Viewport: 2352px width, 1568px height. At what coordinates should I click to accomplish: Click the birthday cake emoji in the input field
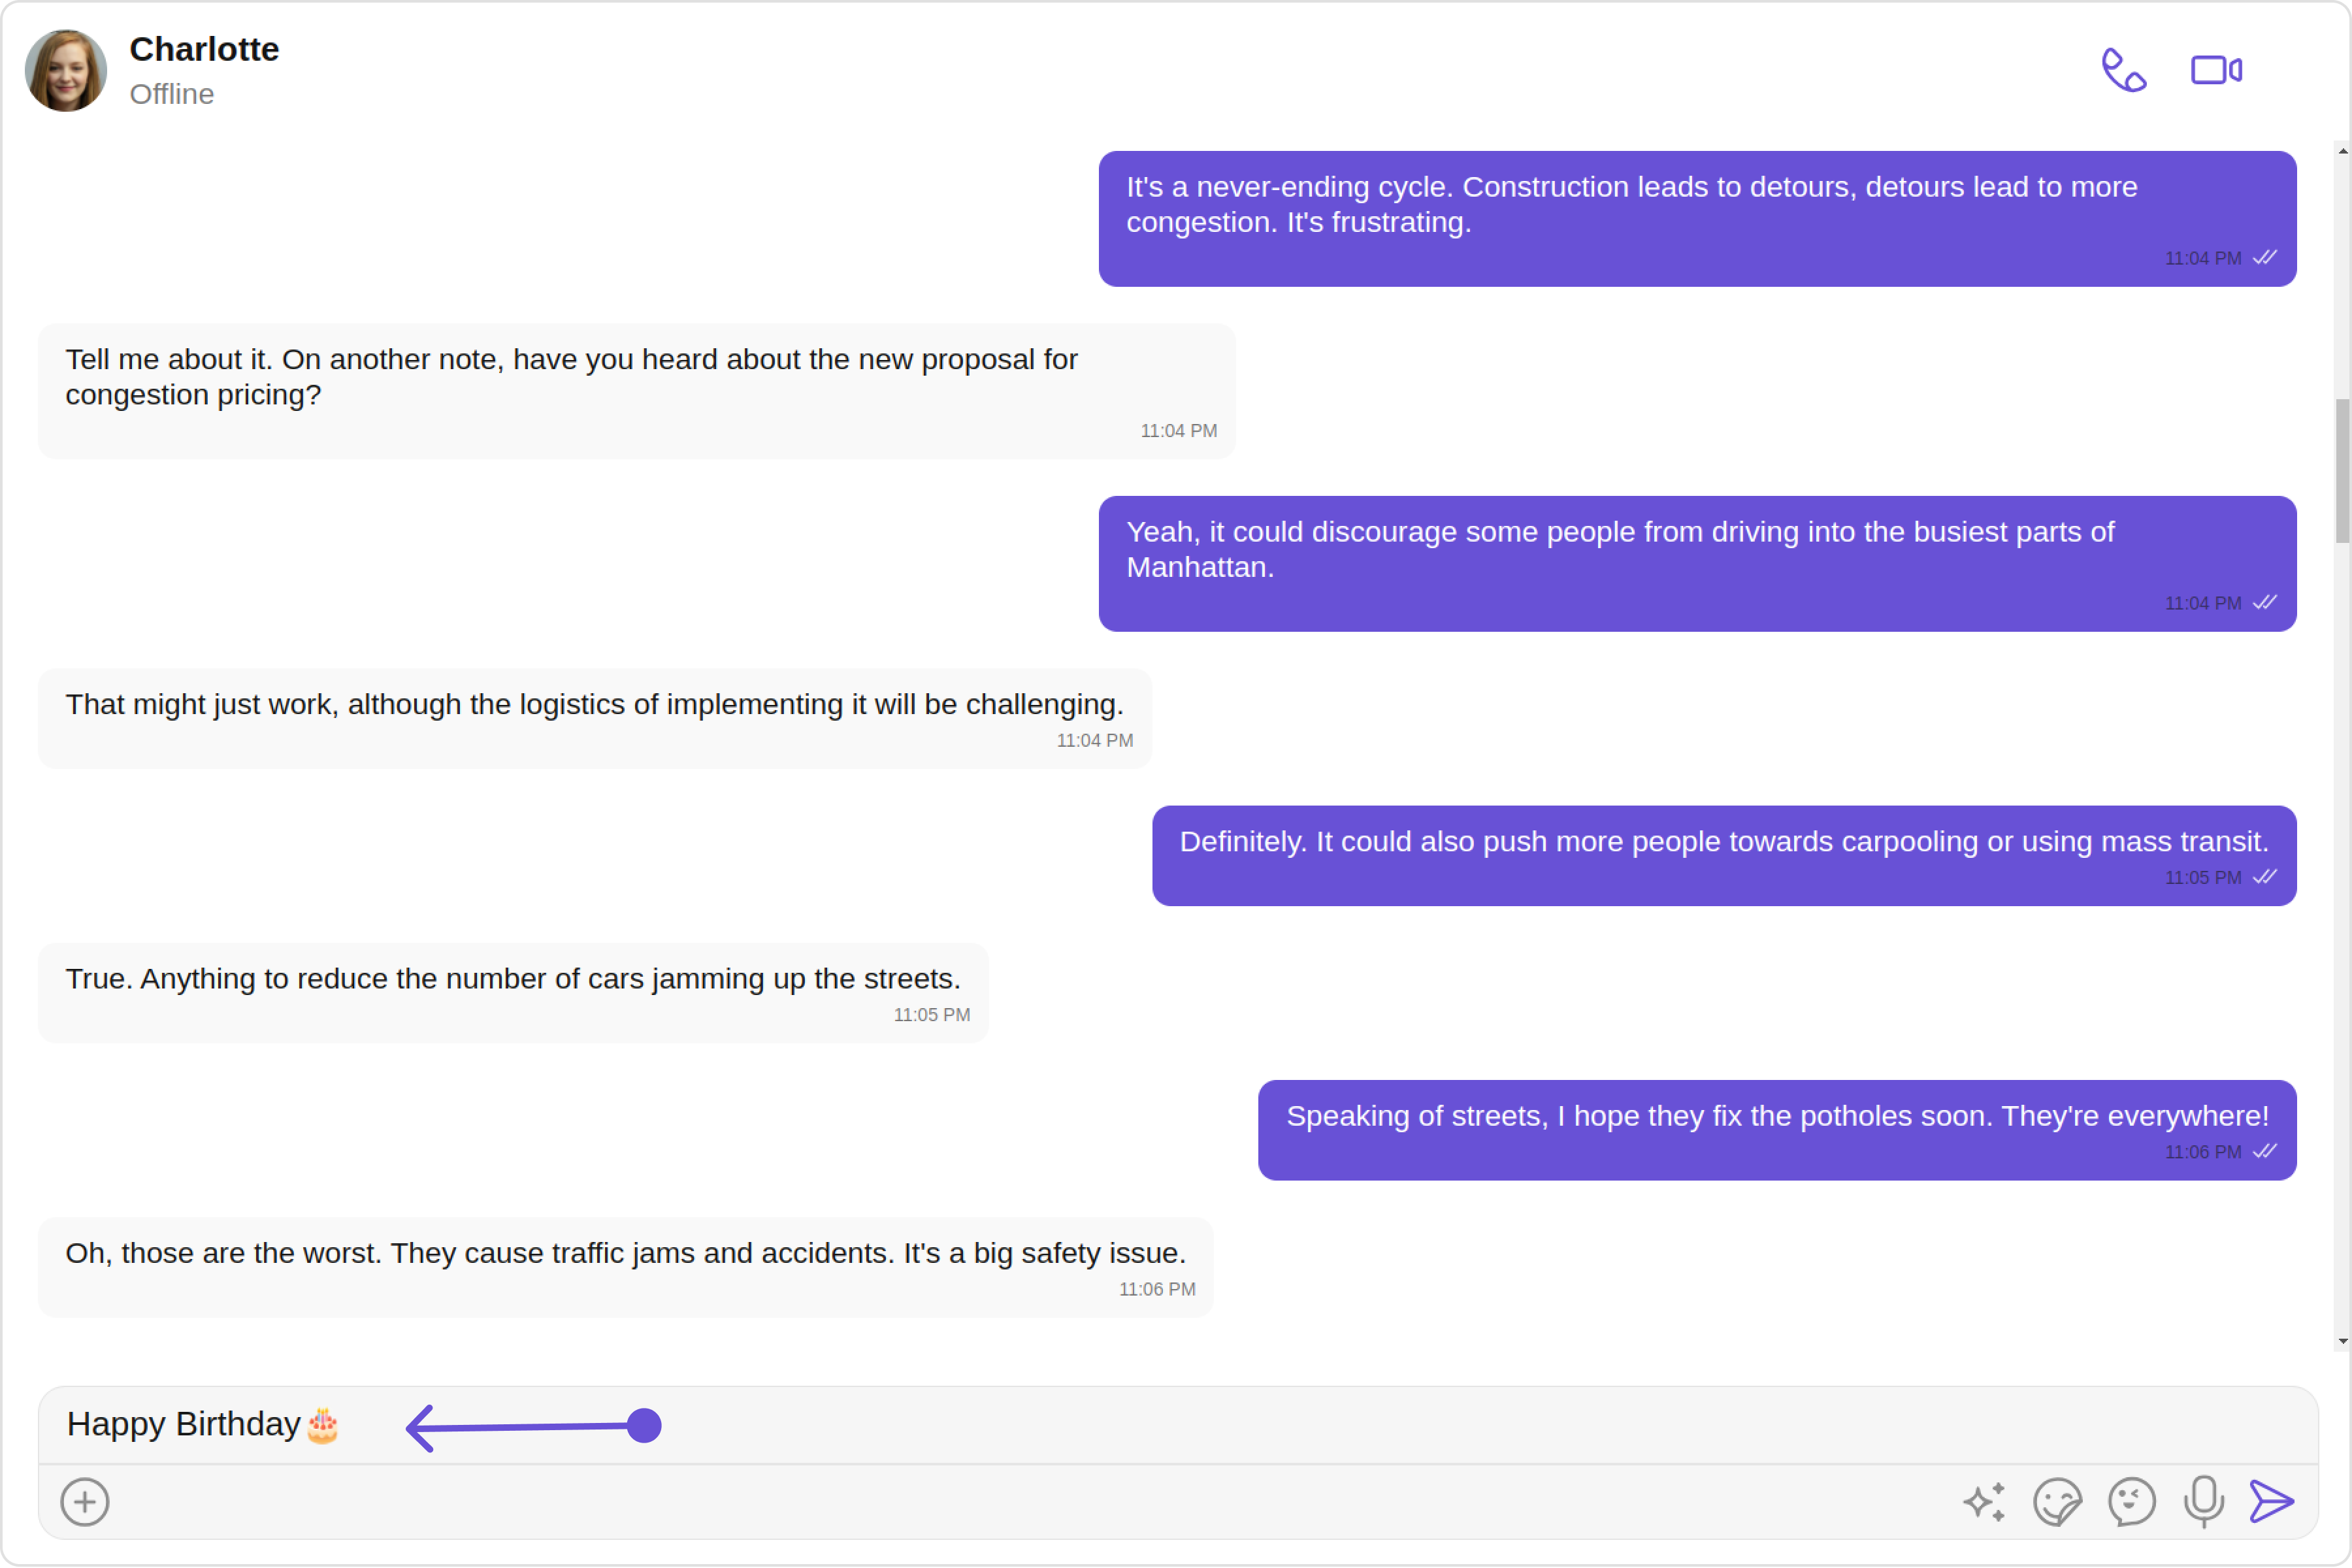322,1426
